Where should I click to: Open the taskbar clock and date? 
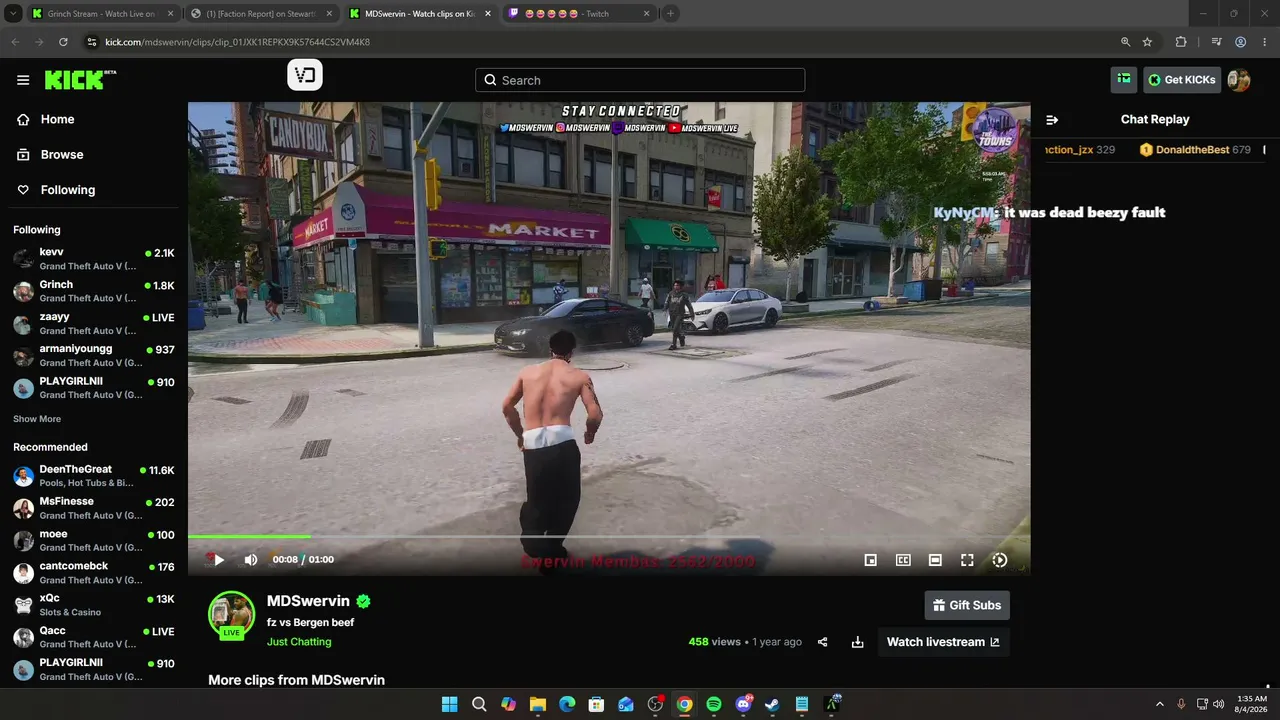pyautogui.click(x=1252, y=704)
